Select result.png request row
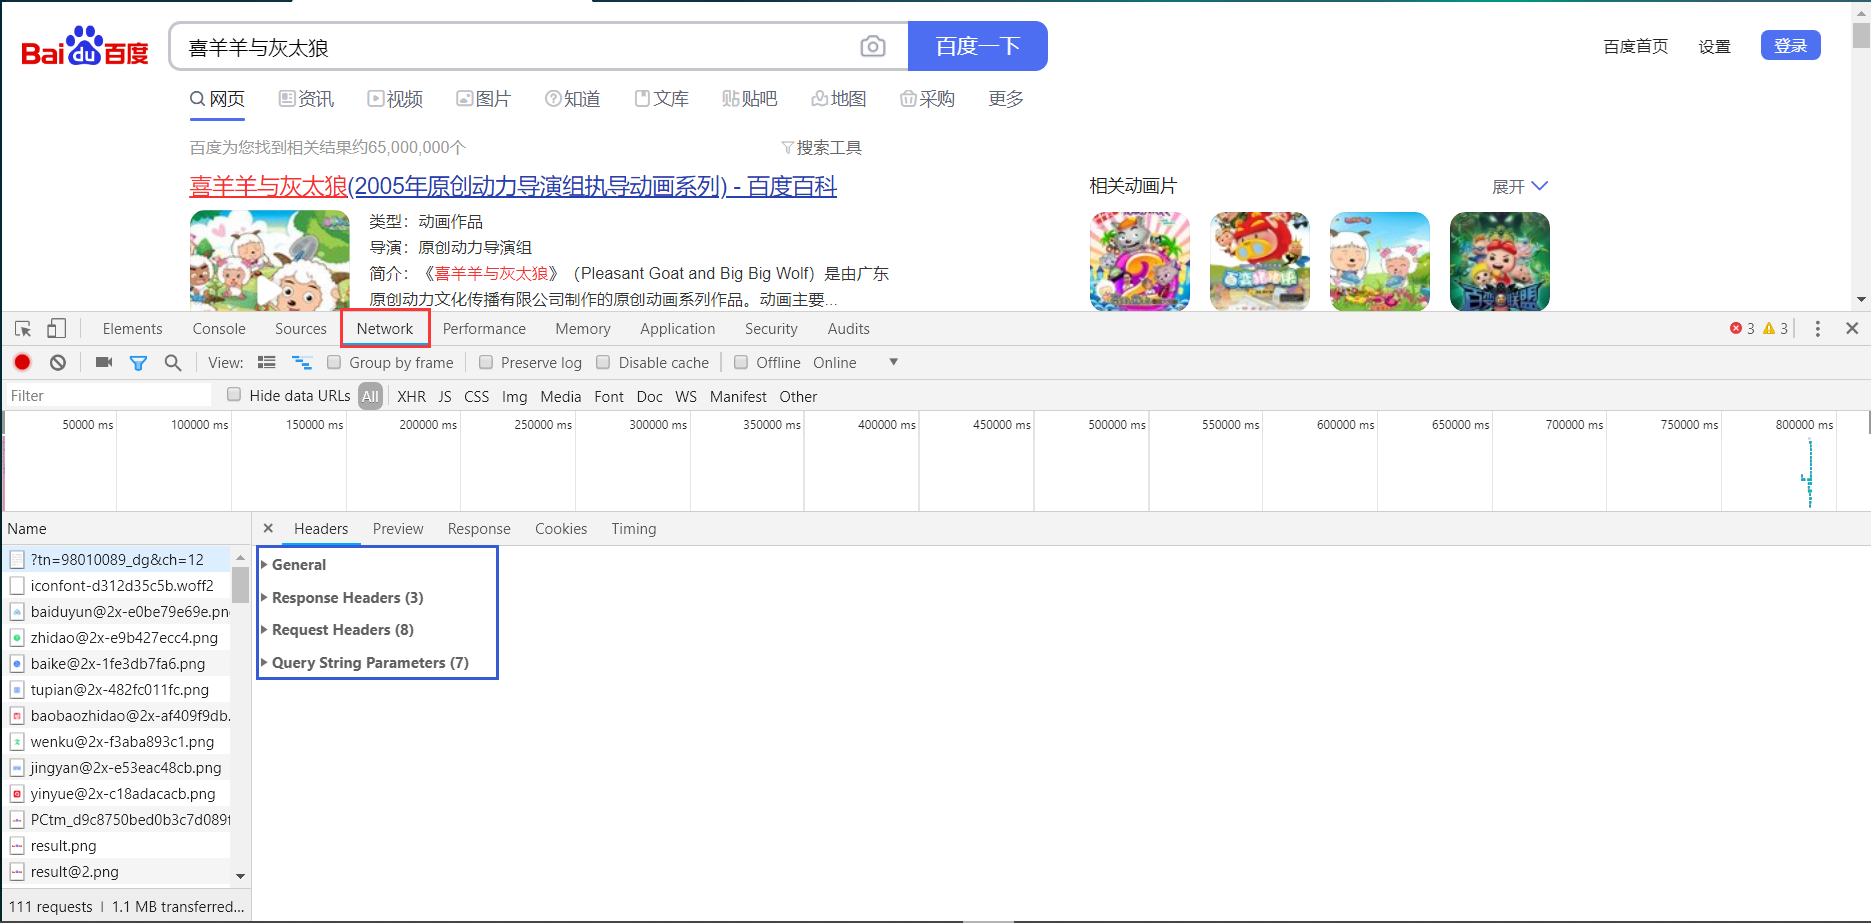The height and width of the screenshot is (923, 1871). tap(116, 845)
